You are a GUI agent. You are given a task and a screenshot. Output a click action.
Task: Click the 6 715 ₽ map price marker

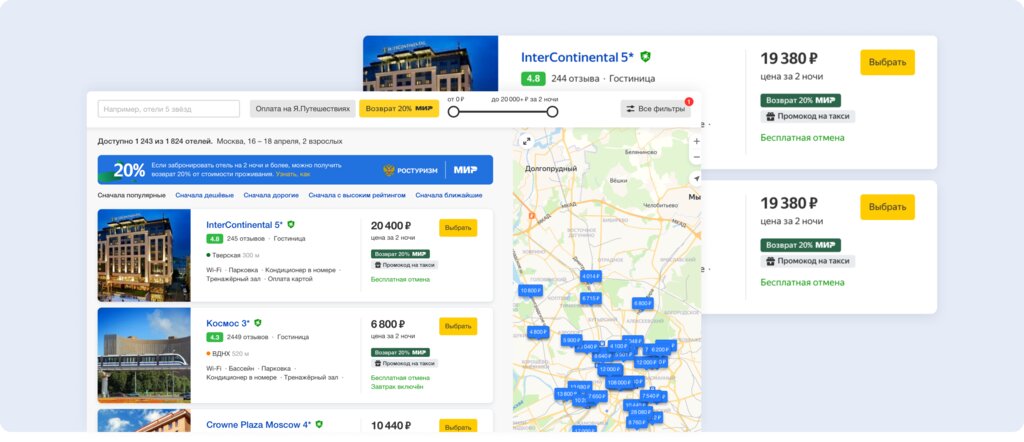[x=590, y=298]
